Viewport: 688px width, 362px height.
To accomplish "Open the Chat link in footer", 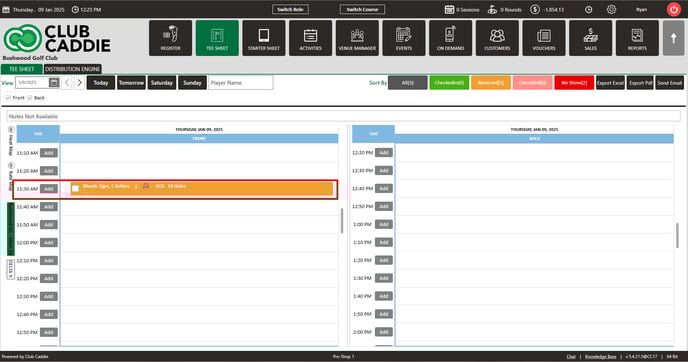I will pyautogui.click(x=571, y=357).
